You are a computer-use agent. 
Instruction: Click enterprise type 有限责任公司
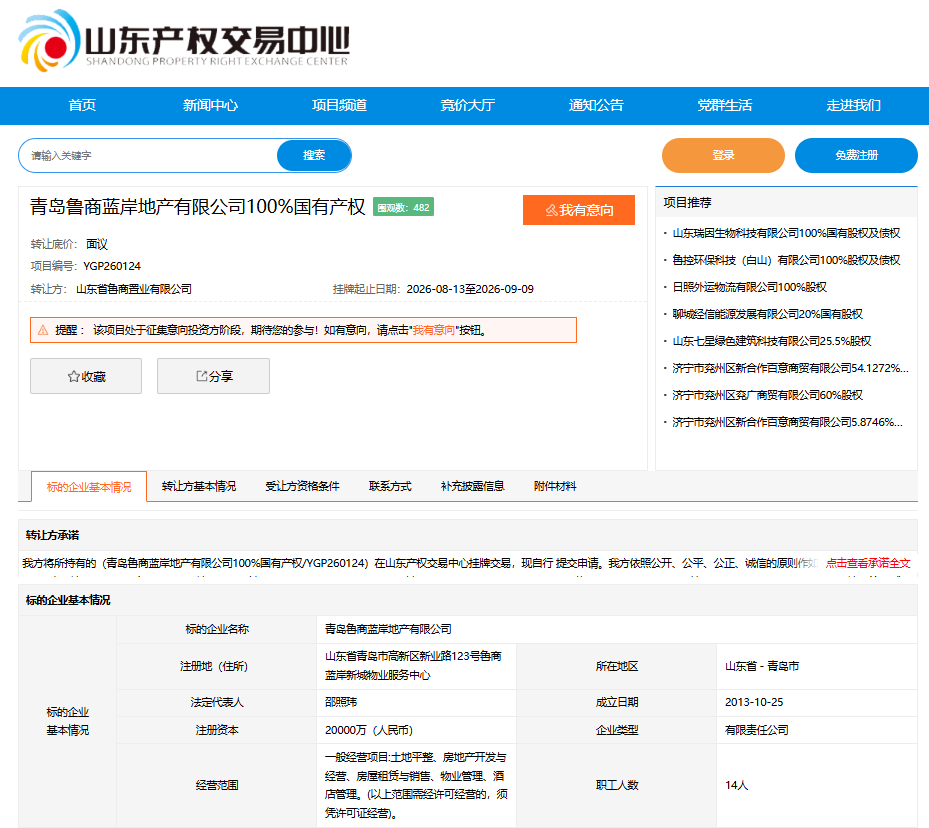click(x=757, y=730)
